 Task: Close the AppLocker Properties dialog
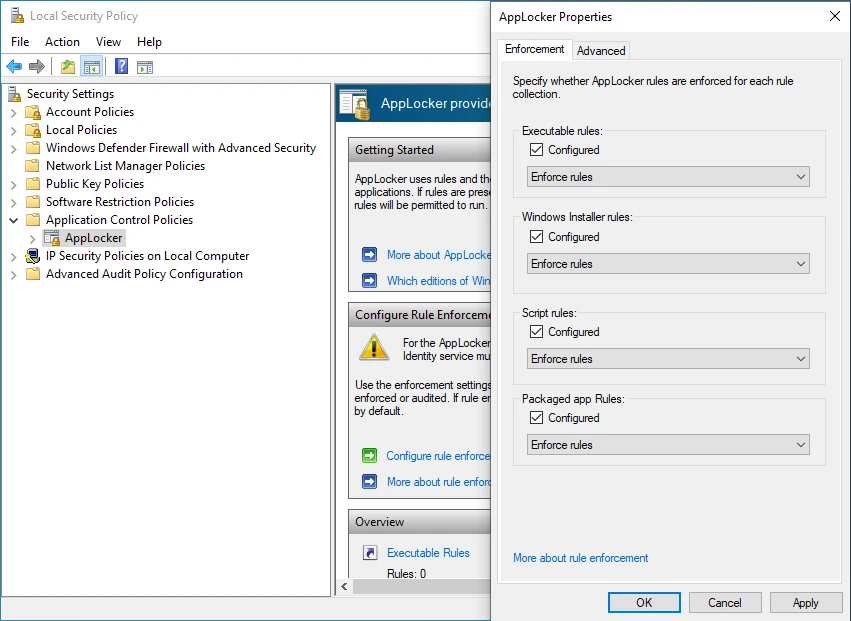pos(835,16)
